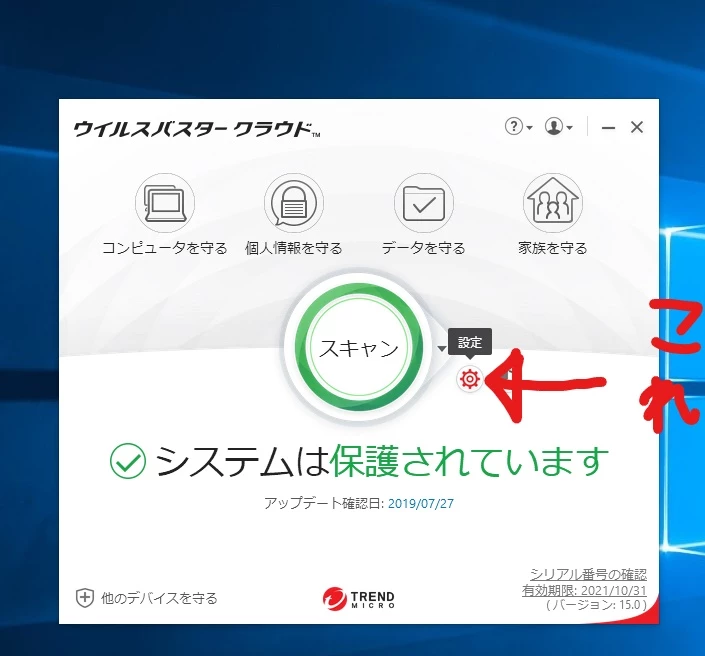Open the 家族を守る family house icon
This screenshot has width=705, height=656.
553,203
